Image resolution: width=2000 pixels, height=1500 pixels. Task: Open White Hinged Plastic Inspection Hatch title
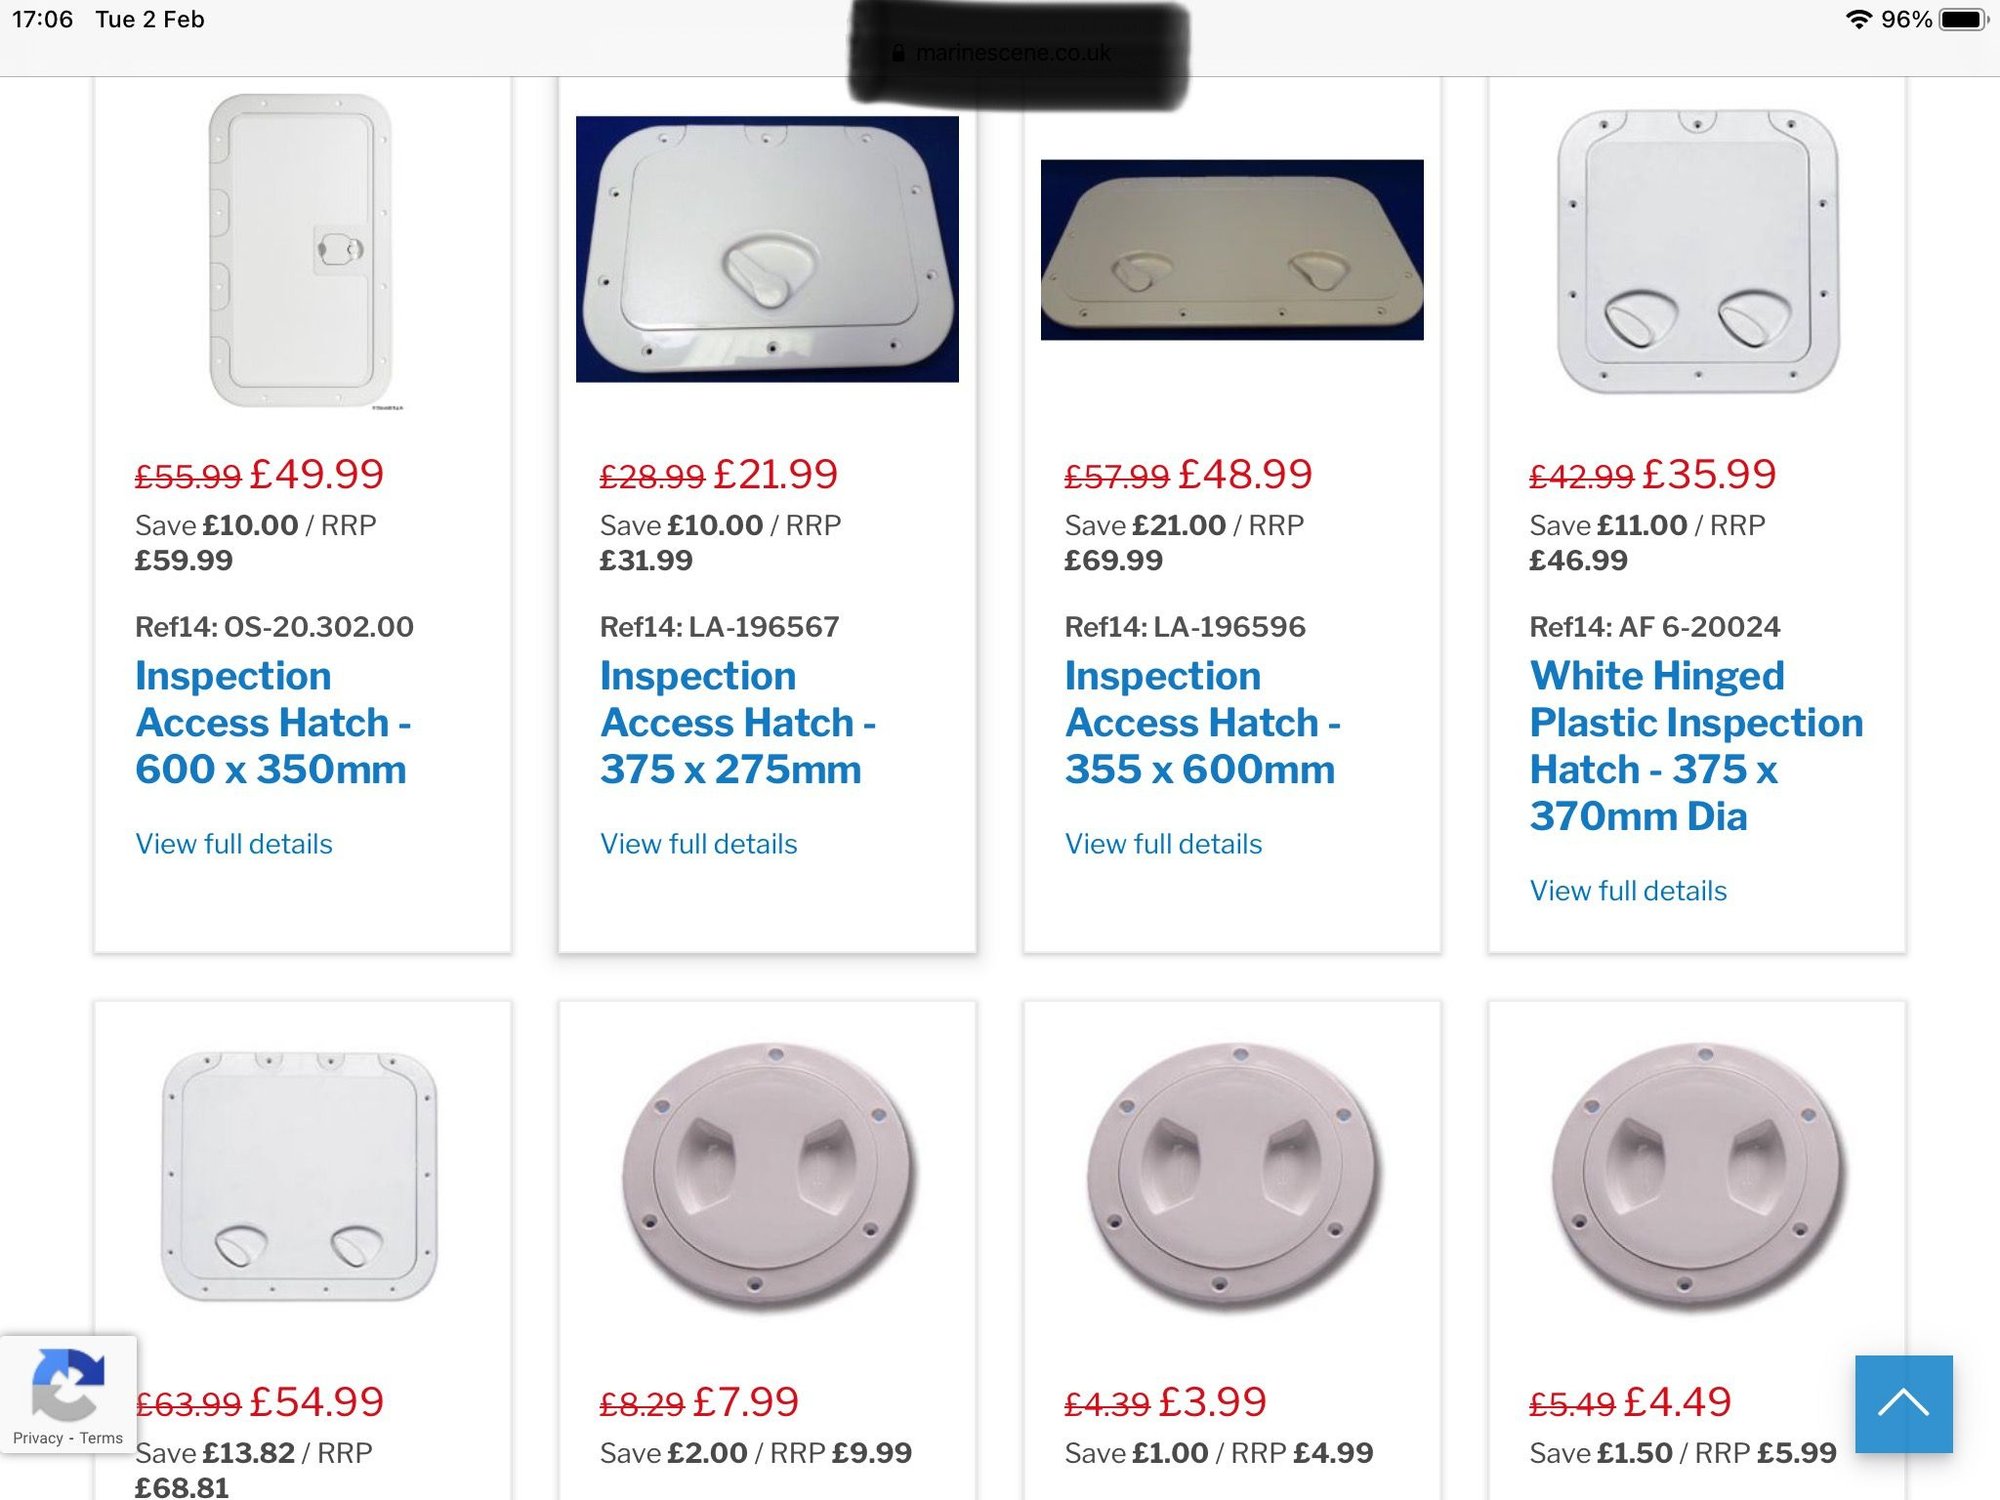tap(1697, 746)
